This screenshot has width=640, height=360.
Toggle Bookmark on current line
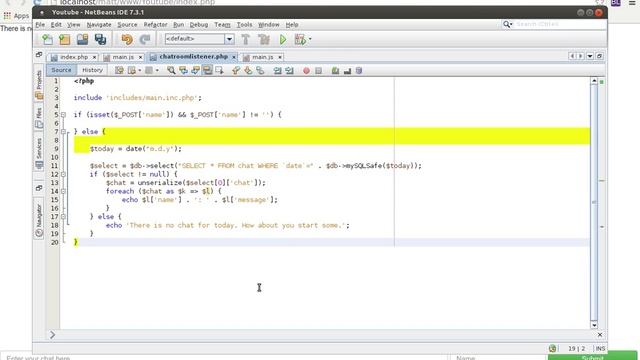260,71
